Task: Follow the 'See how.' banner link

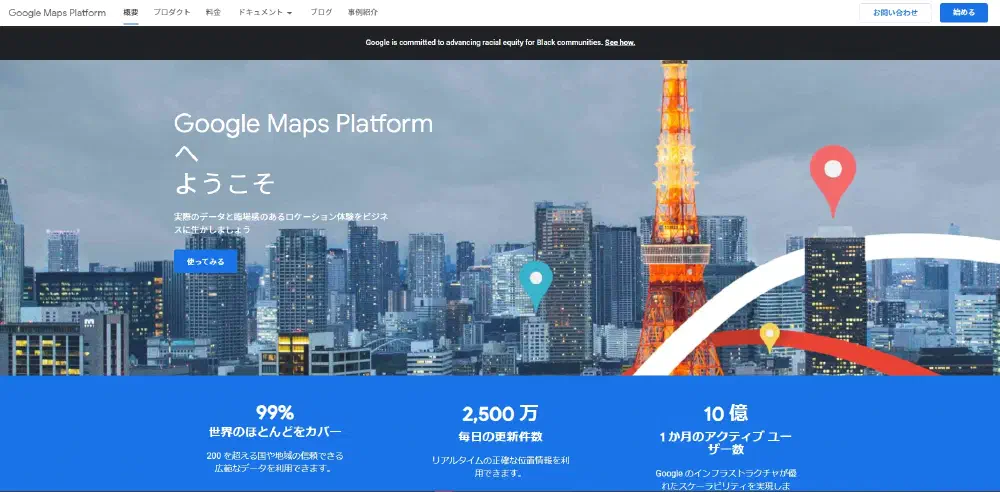Action: click(620, 43)
